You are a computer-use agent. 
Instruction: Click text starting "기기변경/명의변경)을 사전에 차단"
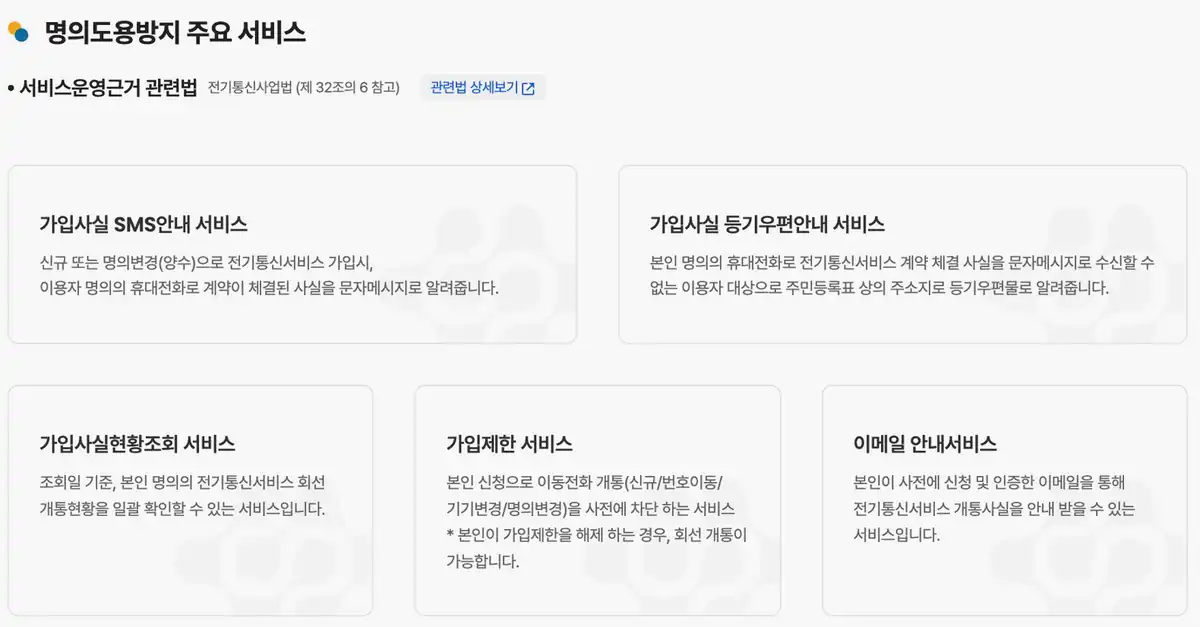point(590,508)
